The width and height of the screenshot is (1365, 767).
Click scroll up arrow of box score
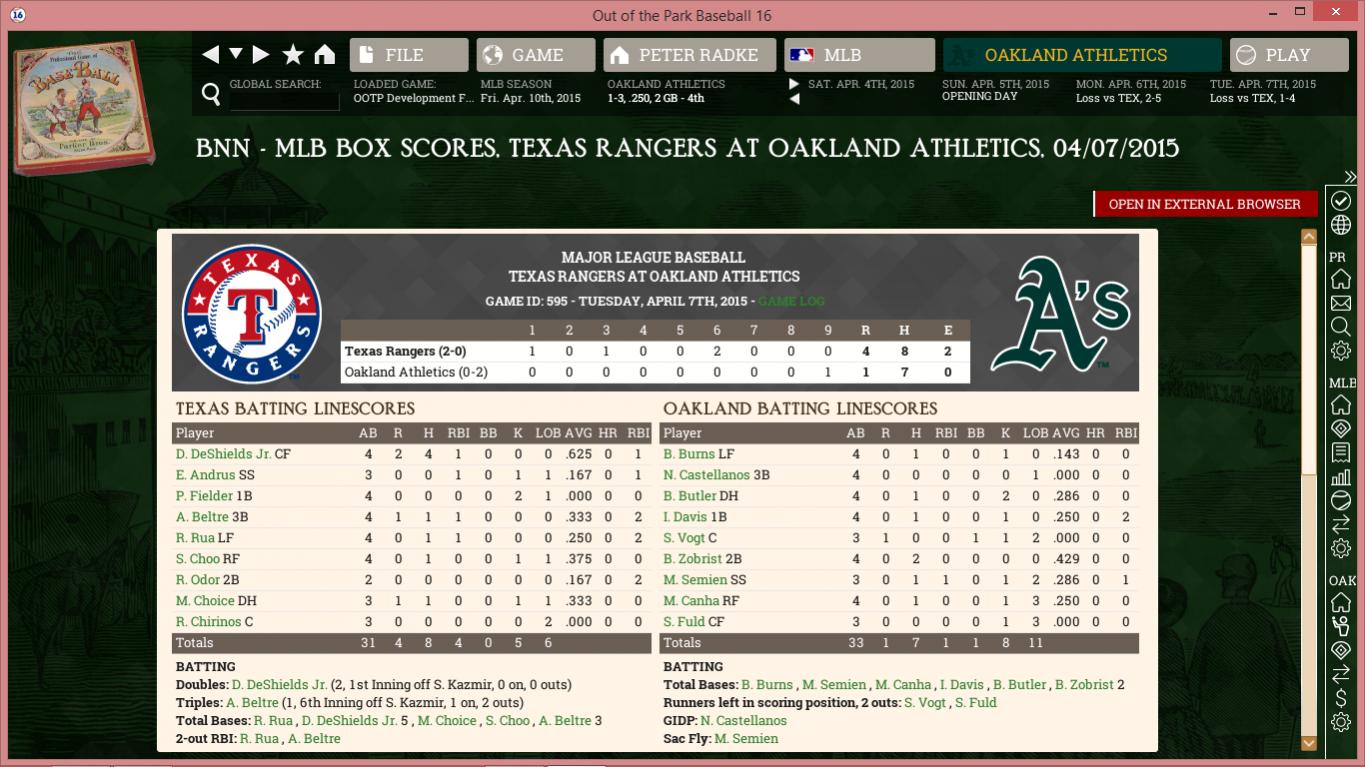click(x=1308, y=237)
